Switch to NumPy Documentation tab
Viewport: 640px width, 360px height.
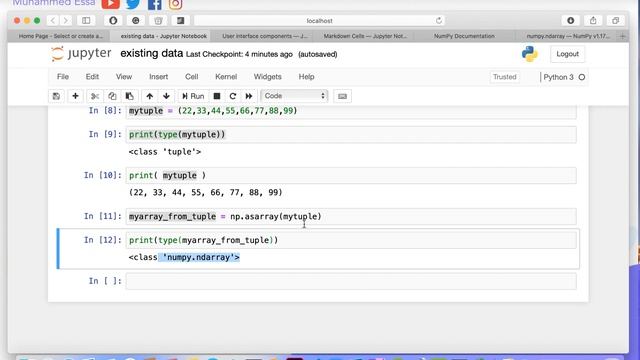pyautogui.click(x=464, y=36)
